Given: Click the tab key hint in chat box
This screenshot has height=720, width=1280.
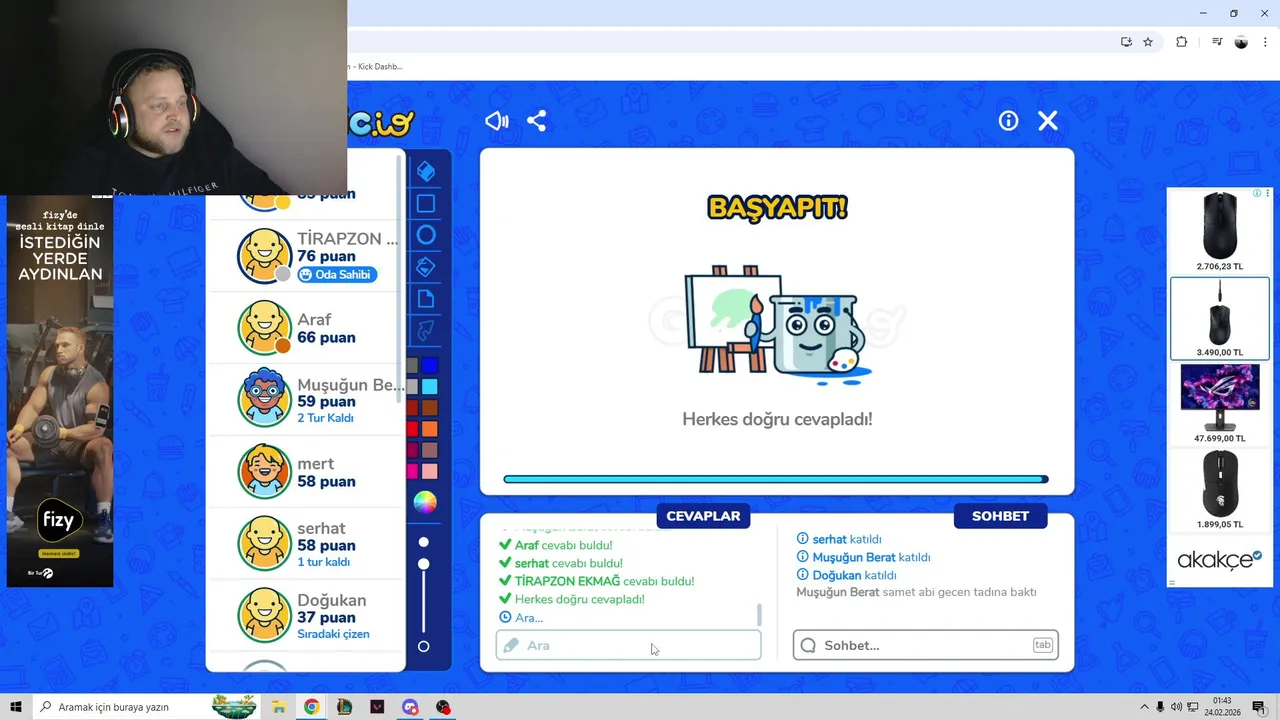Looking at the screenshot, I should (x=1042, y=645).
